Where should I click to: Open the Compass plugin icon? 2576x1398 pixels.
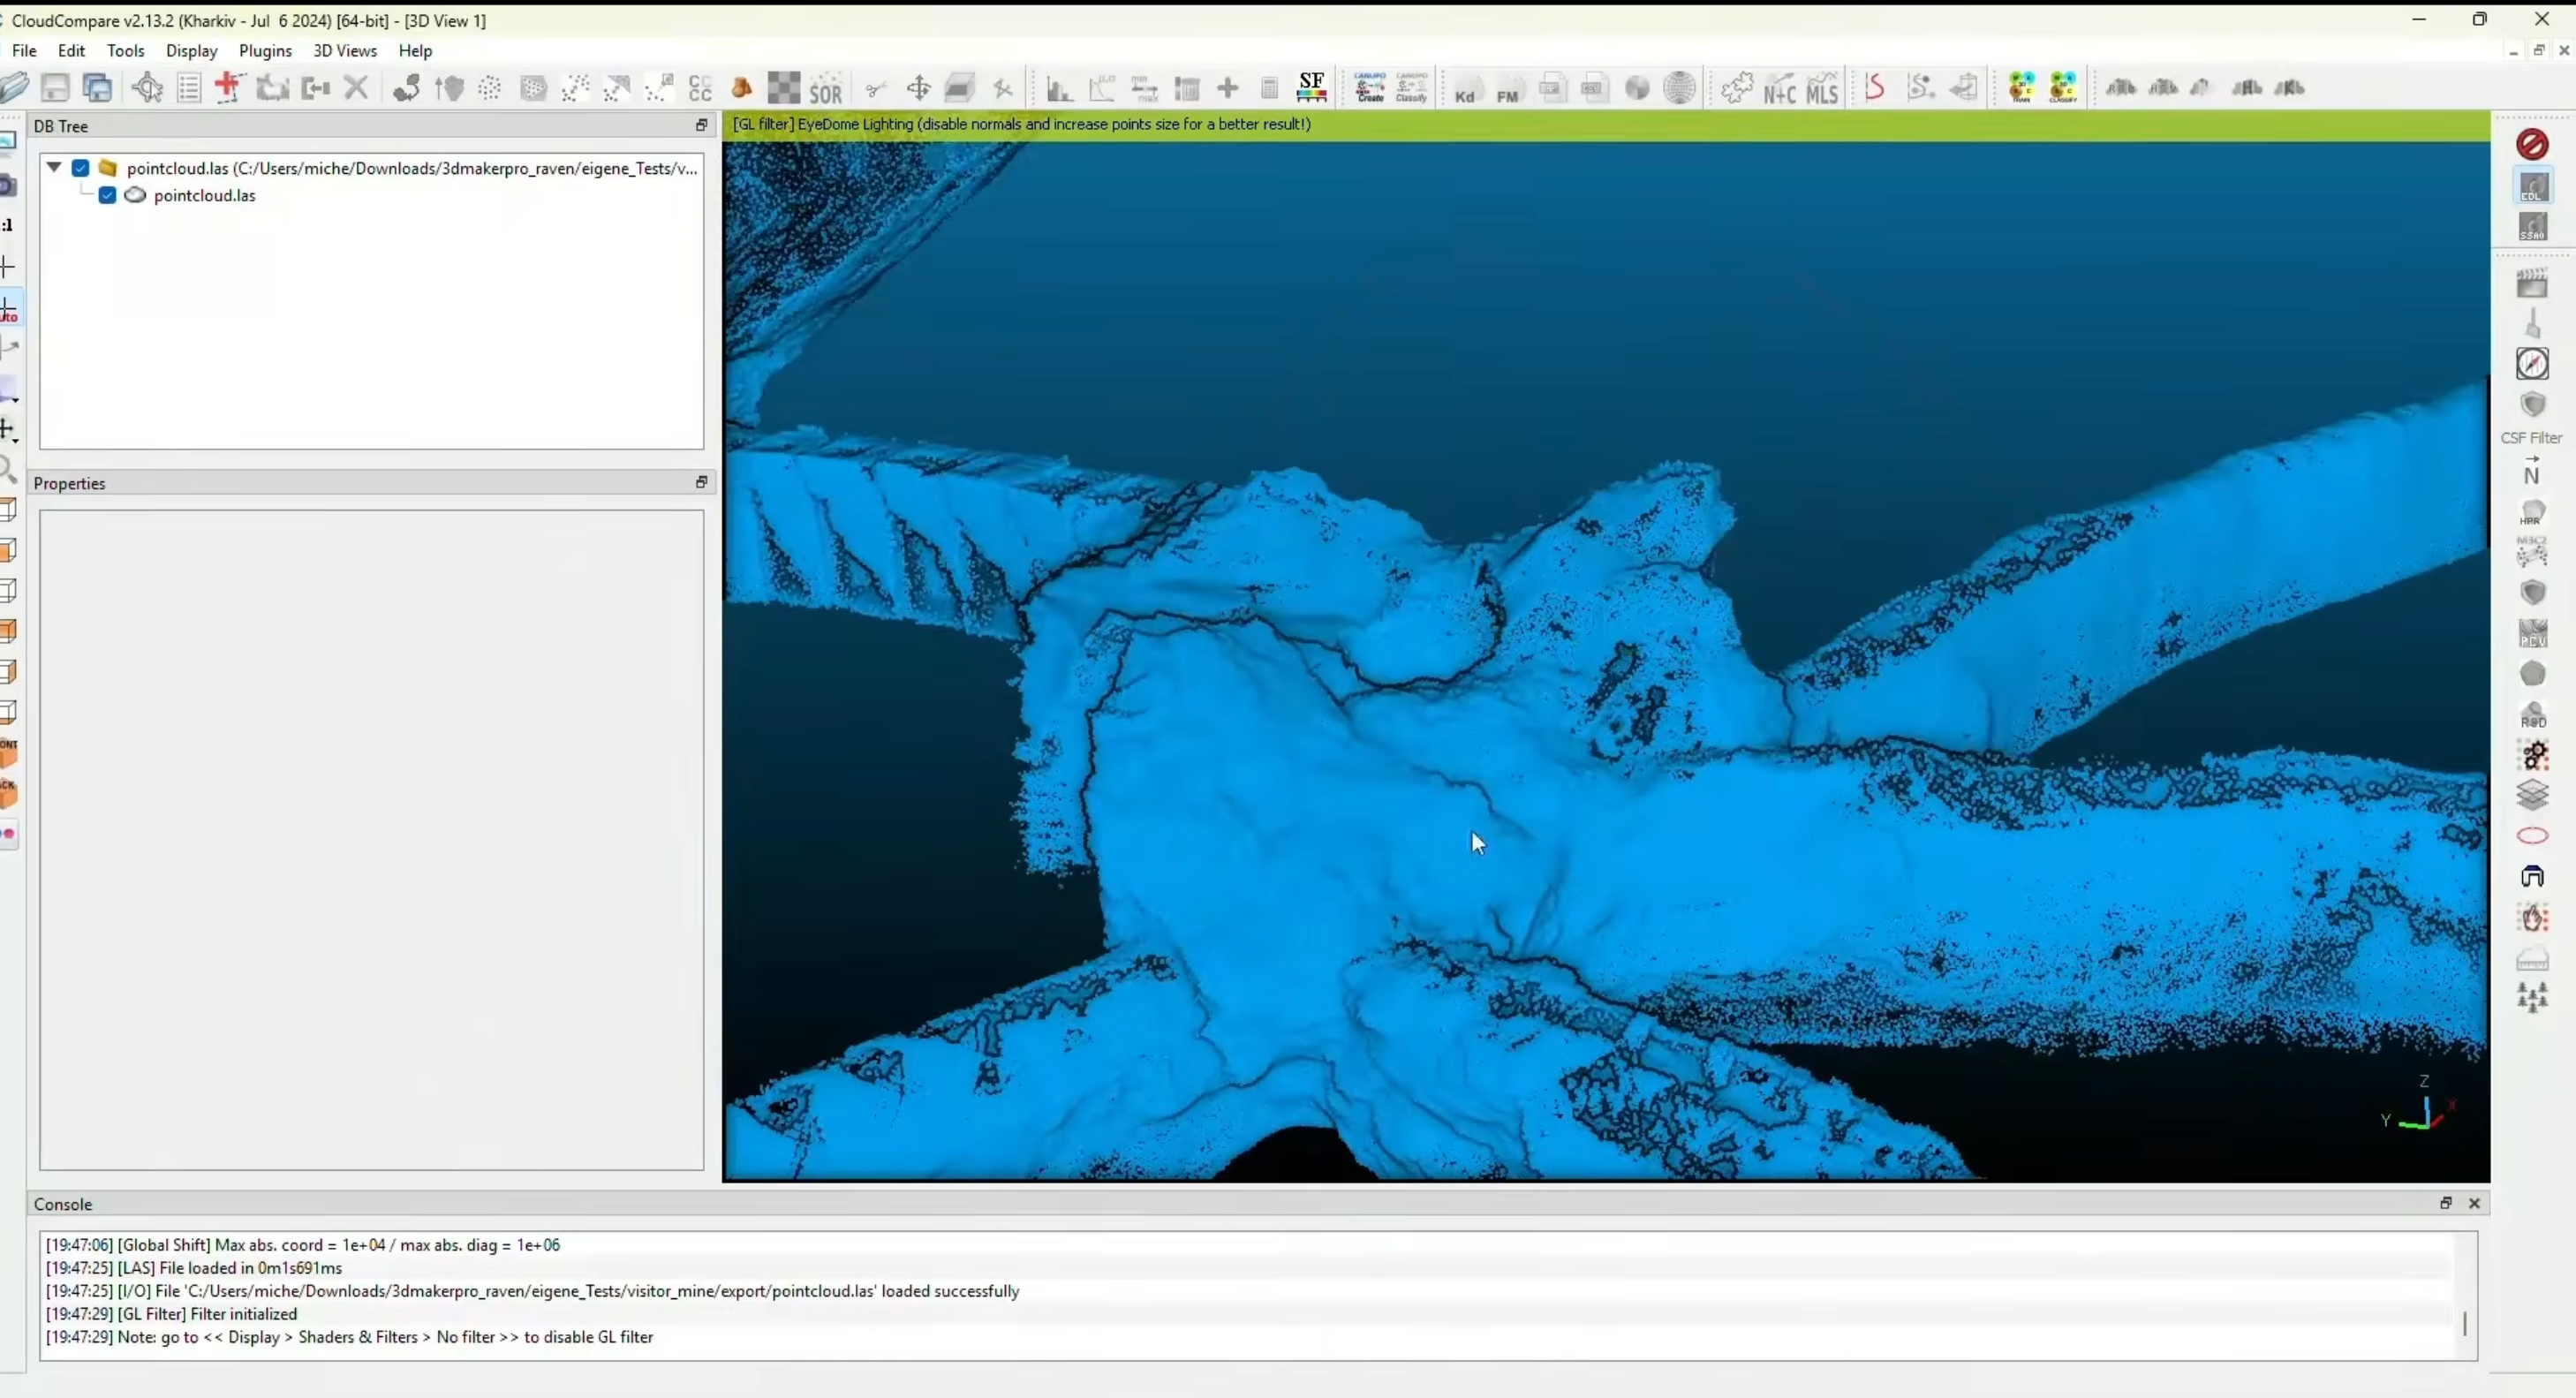tap(2532, 364)
